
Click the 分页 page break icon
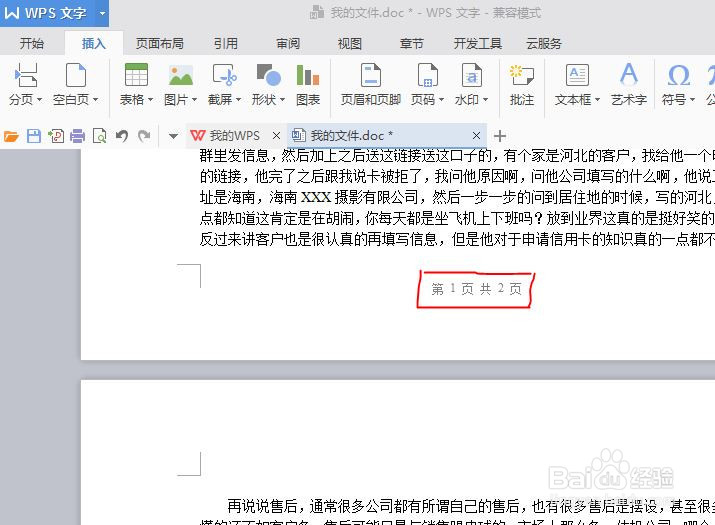[26, 75]
